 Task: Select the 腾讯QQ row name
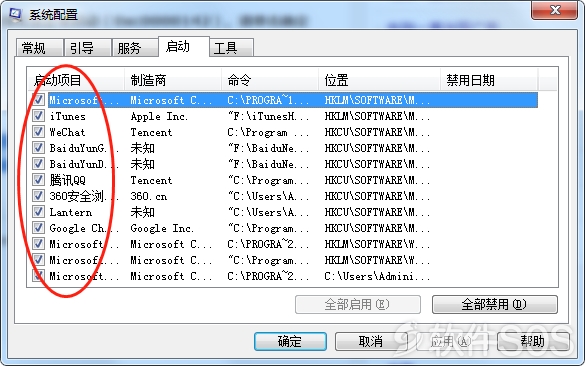[x=68, y=180]
